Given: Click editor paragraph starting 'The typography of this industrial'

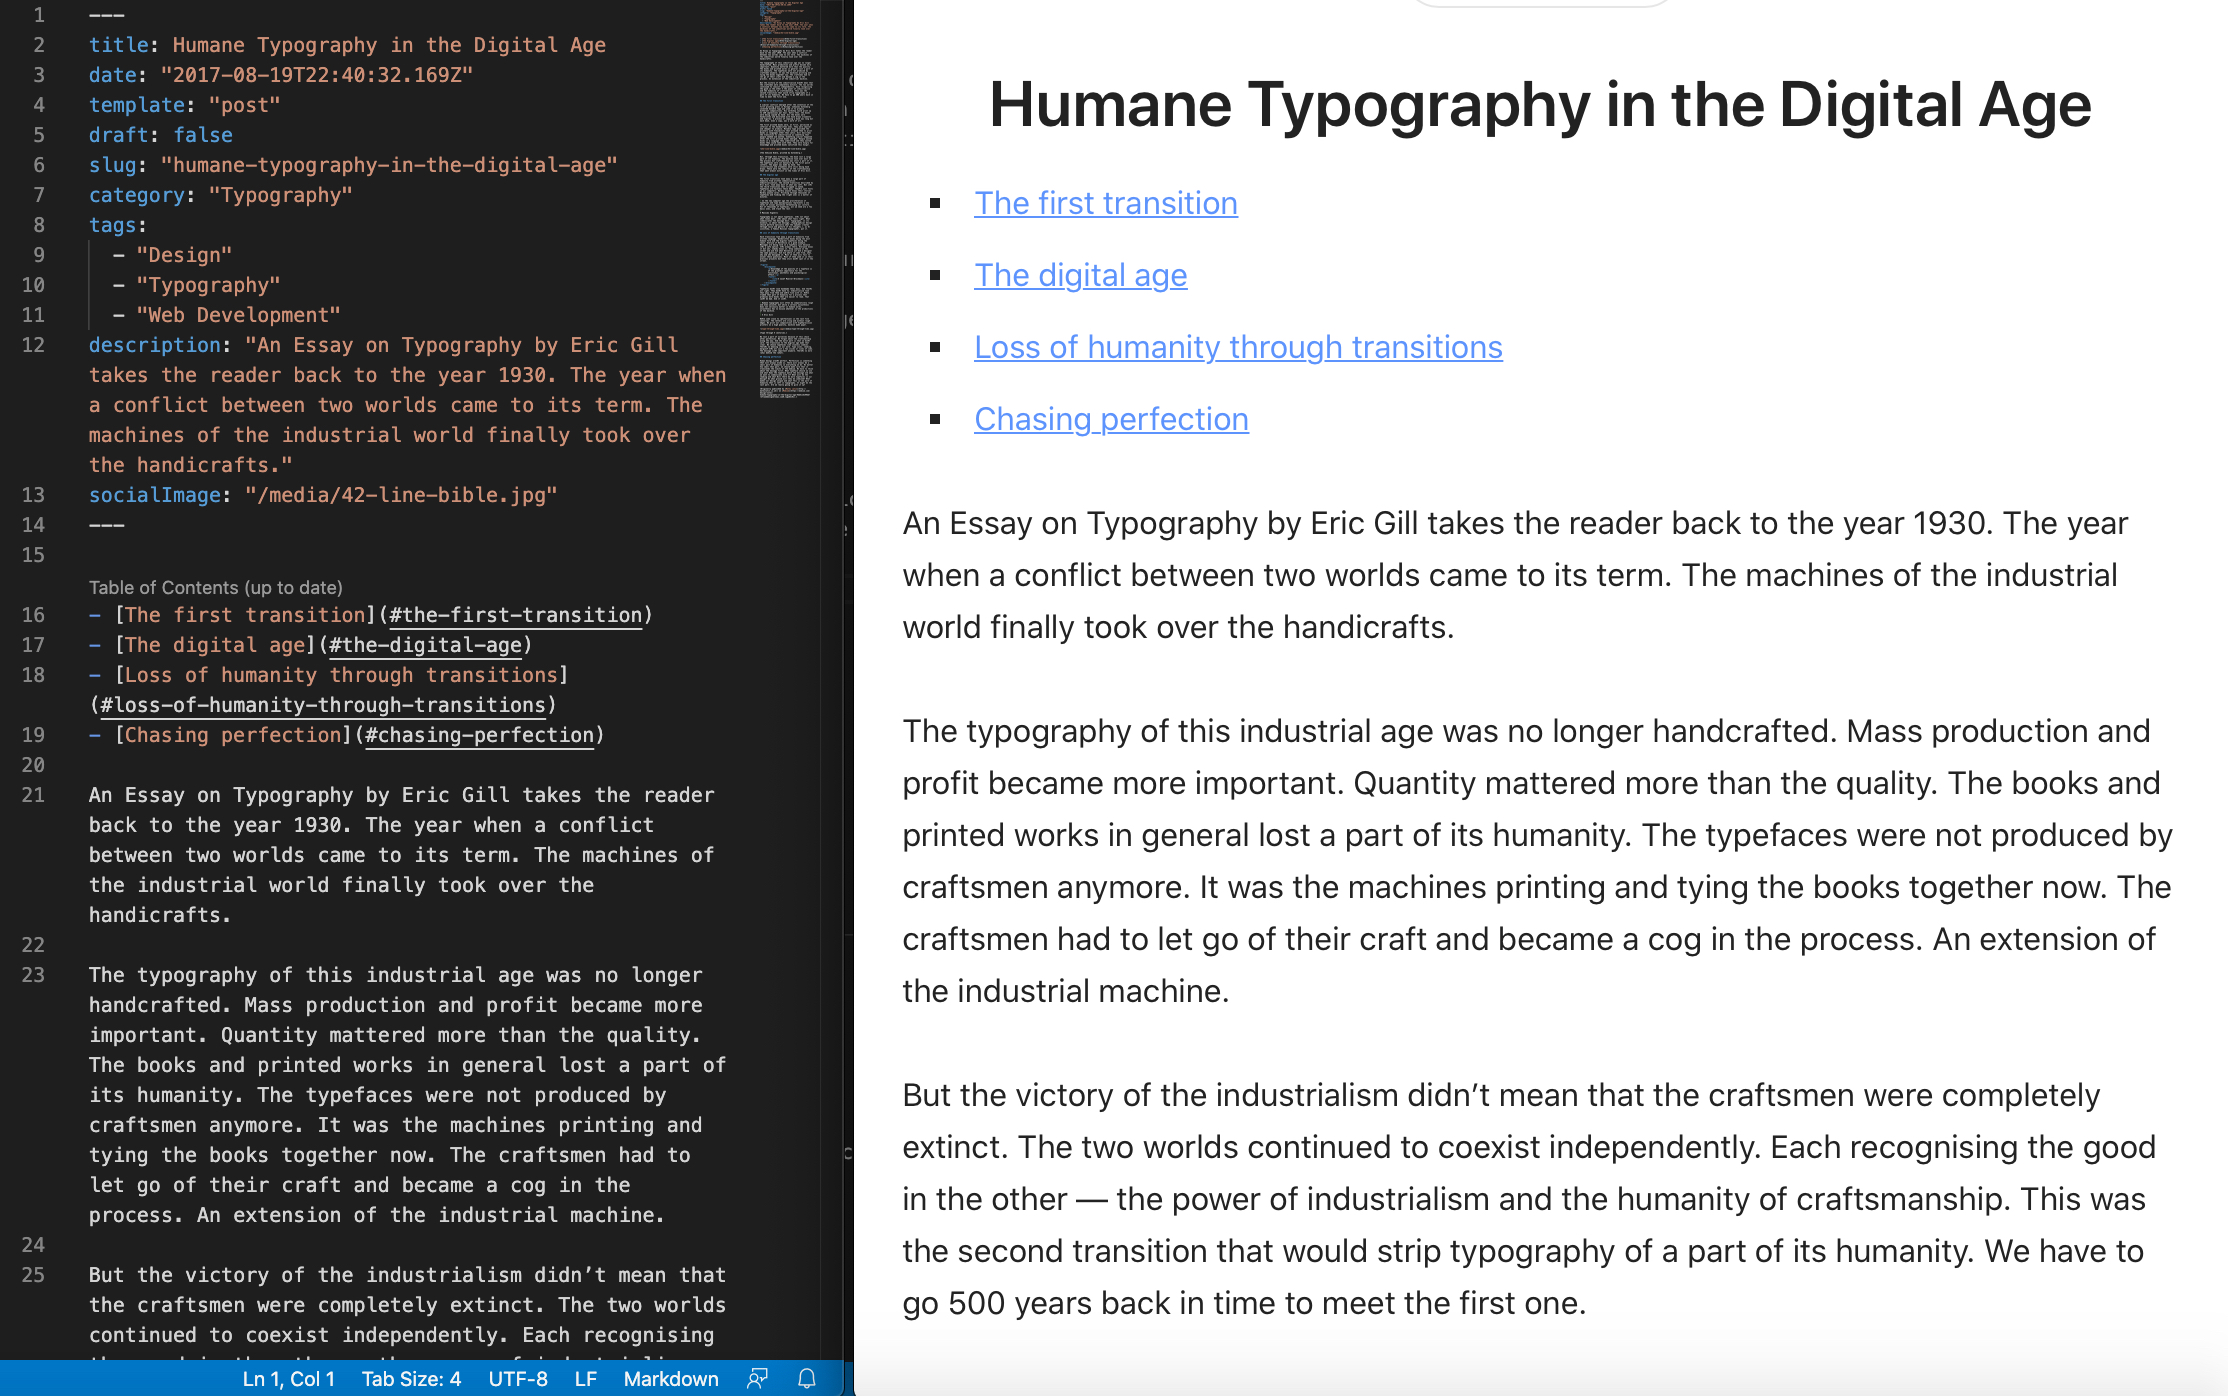Looking at the screenshot, I should [408, 1095].
